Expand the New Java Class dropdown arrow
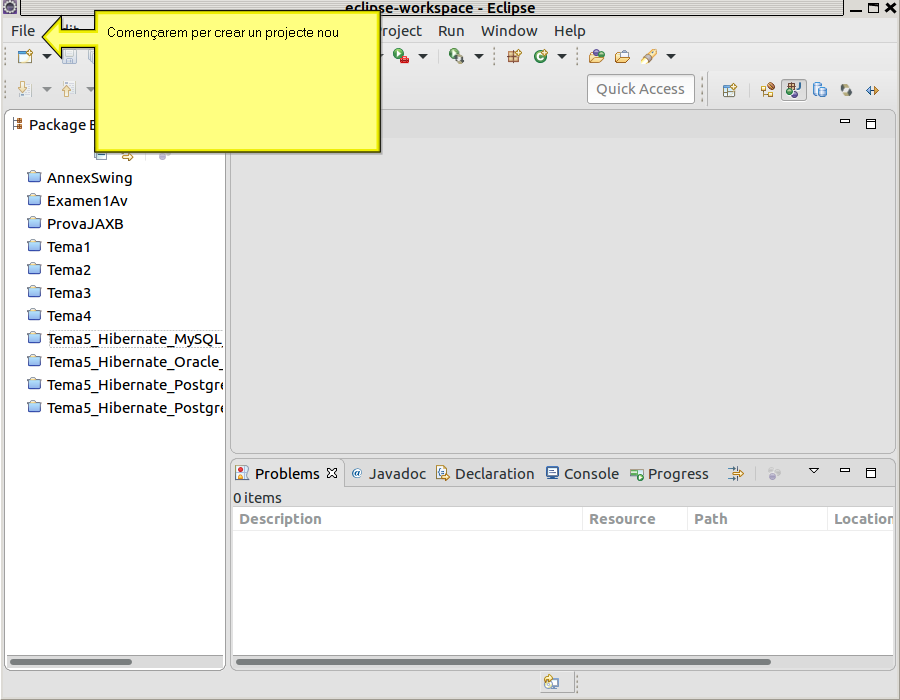900x700 pixels. (562, 56)
